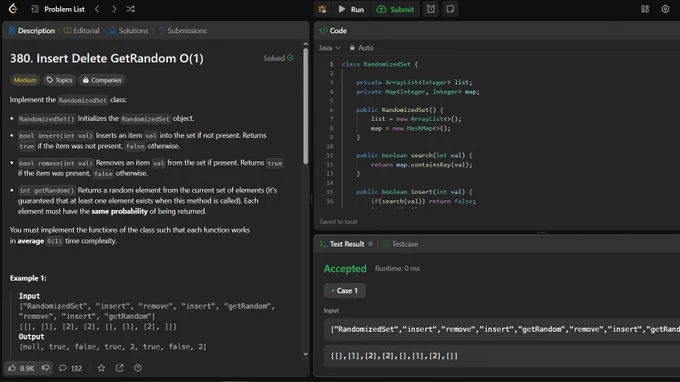
Task: Click code line 15 boolean insert
Action: pyautogui.click(x=414, y=192)
